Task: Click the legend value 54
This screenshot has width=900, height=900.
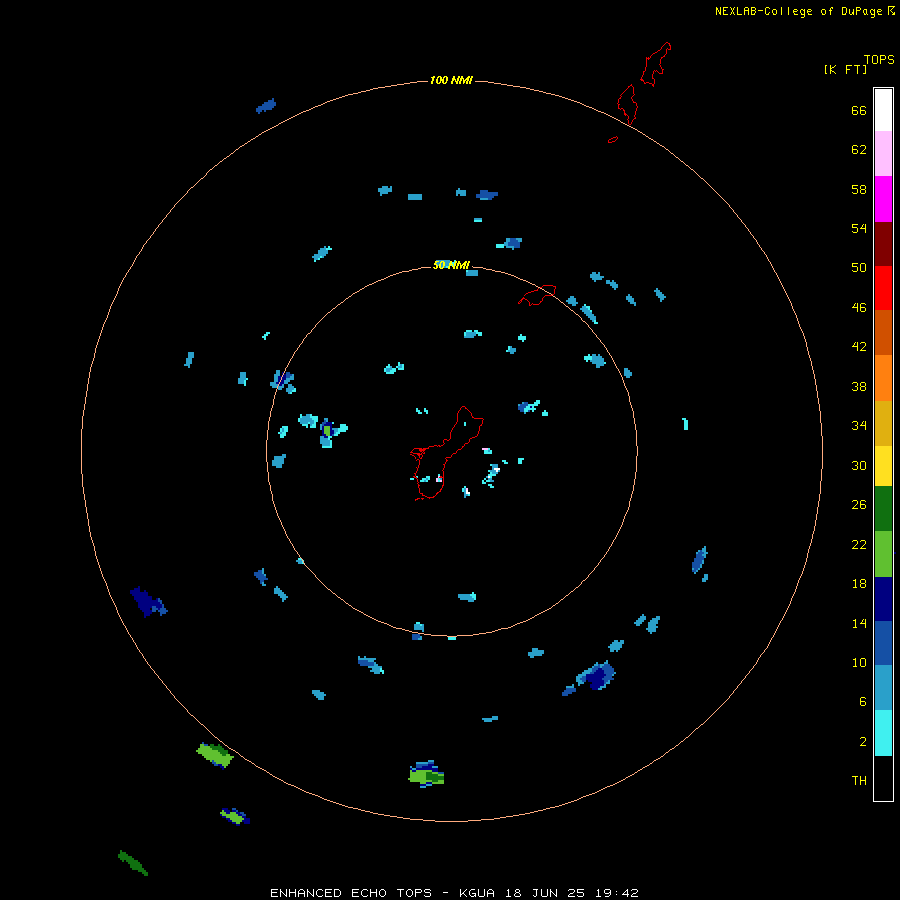Action: coord(859,228)
